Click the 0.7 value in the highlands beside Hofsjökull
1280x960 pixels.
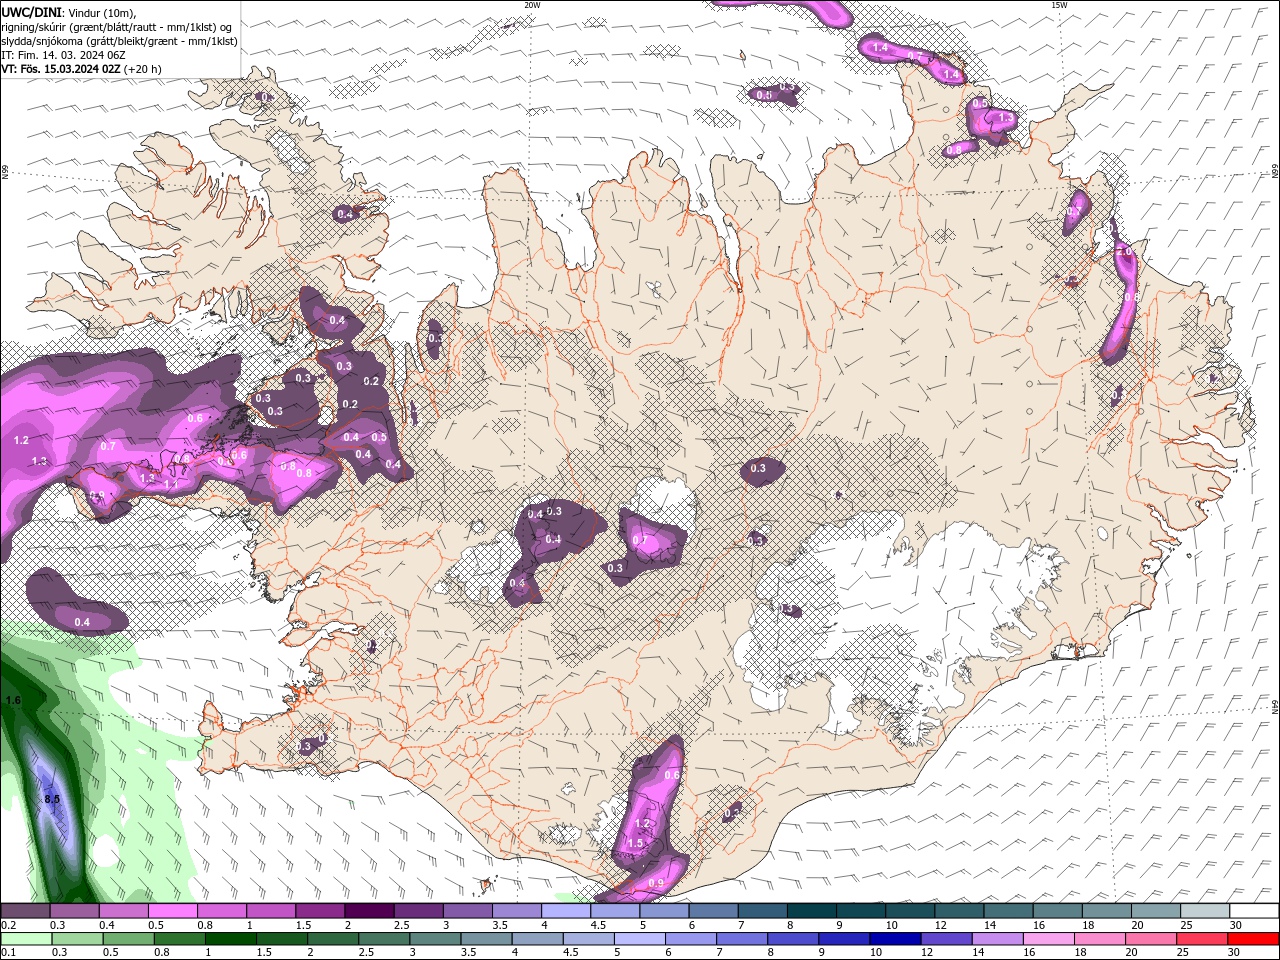[640, 540]
